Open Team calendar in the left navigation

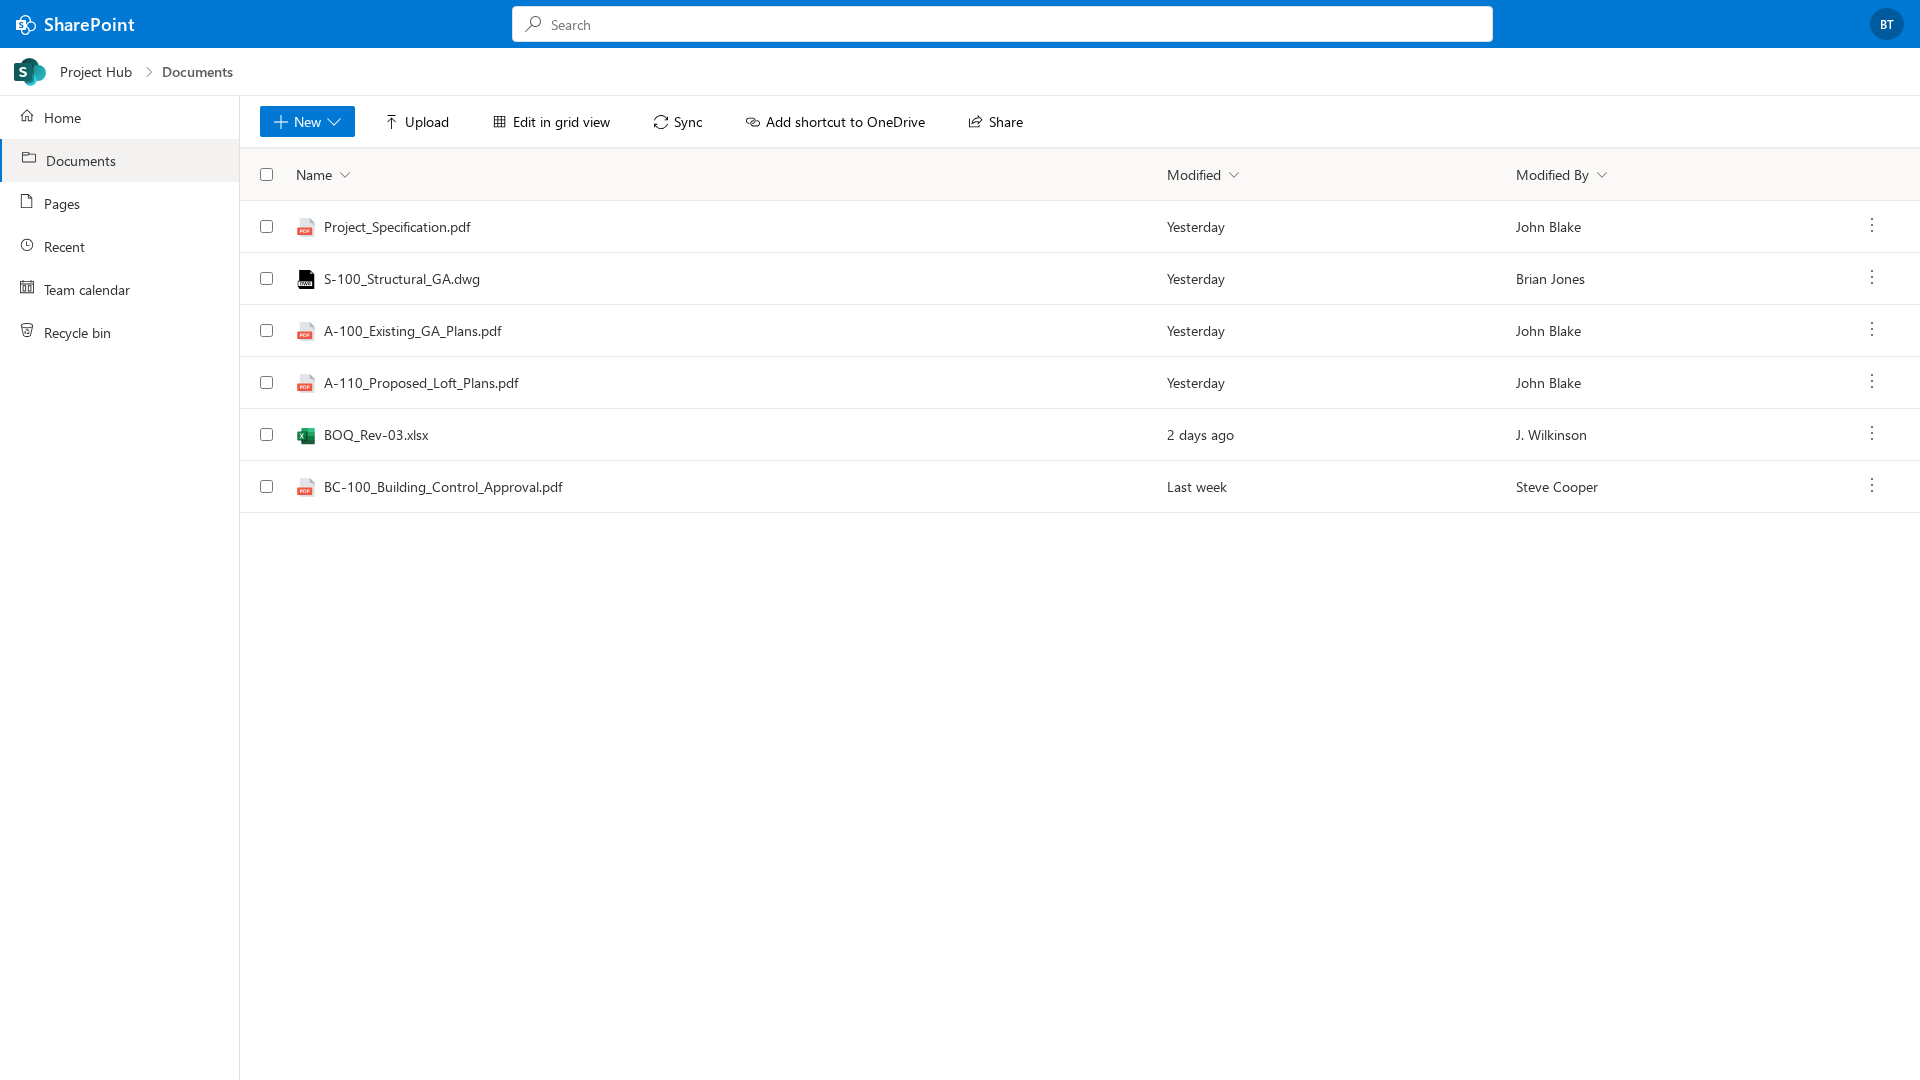tap(120, 289)
